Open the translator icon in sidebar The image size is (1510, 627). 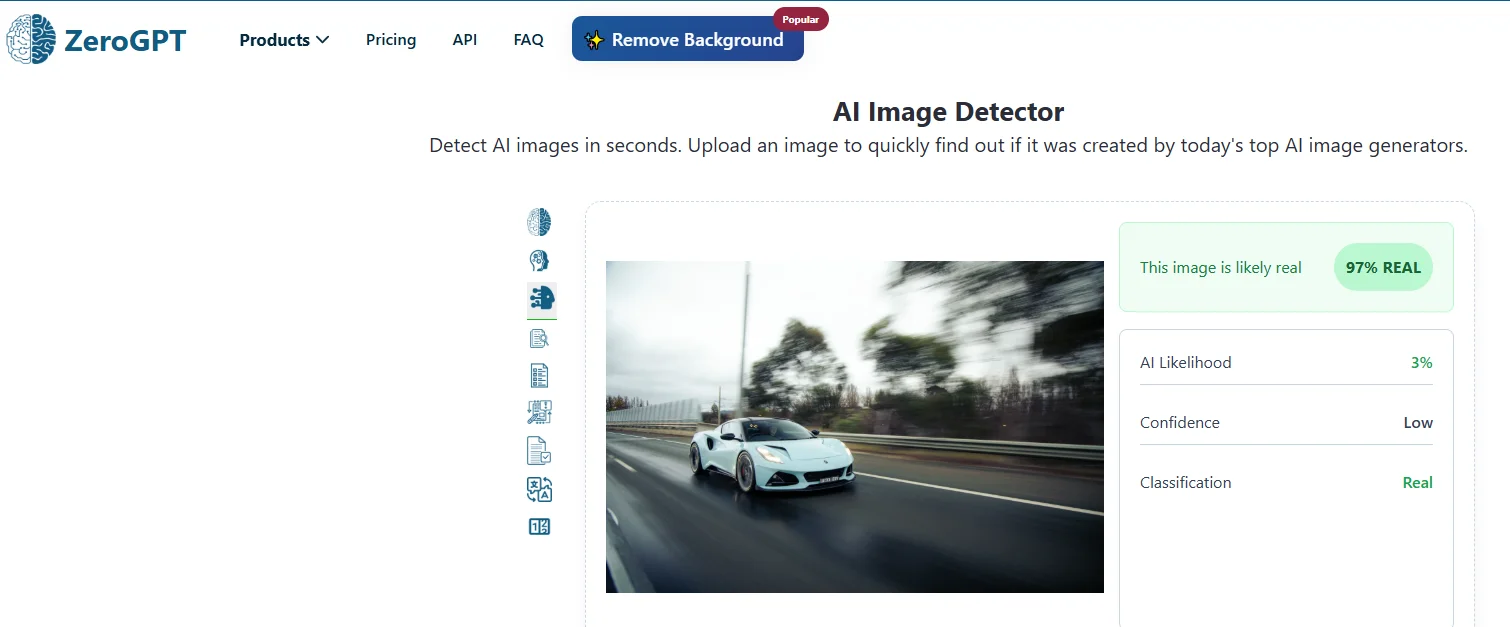[x=540, y=489]
